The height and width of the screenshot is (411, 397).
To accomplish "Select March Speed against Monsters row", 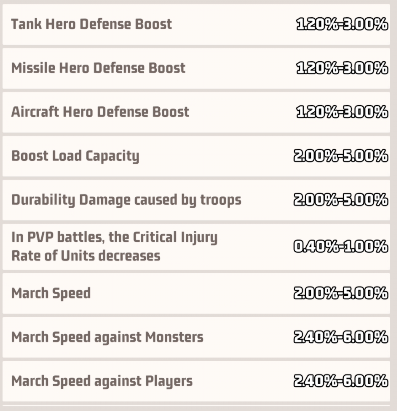I will tap(196, 338).
